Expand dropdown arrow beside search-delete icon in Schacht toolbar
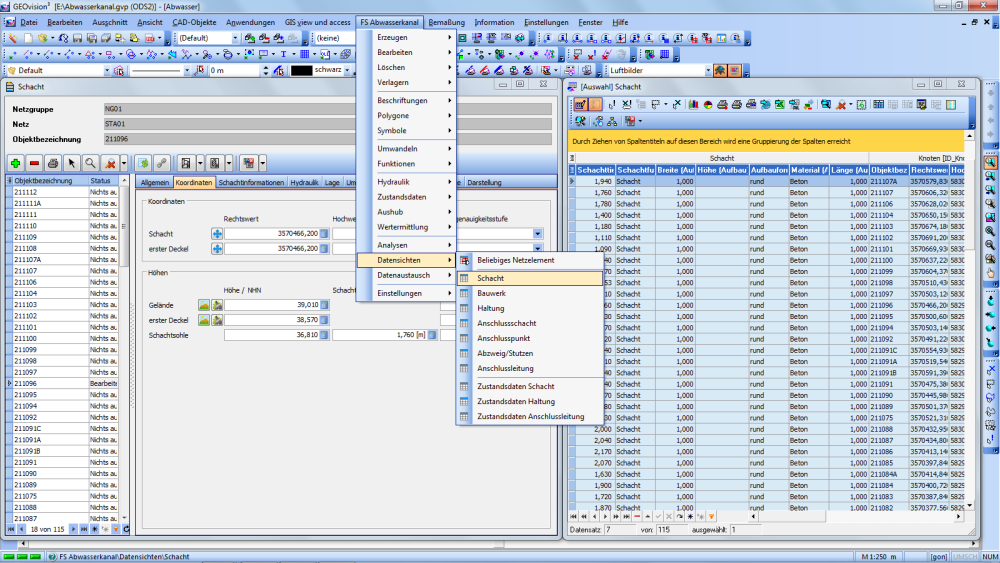Viewport: 1000px width, 563px height. coord(124,163)
